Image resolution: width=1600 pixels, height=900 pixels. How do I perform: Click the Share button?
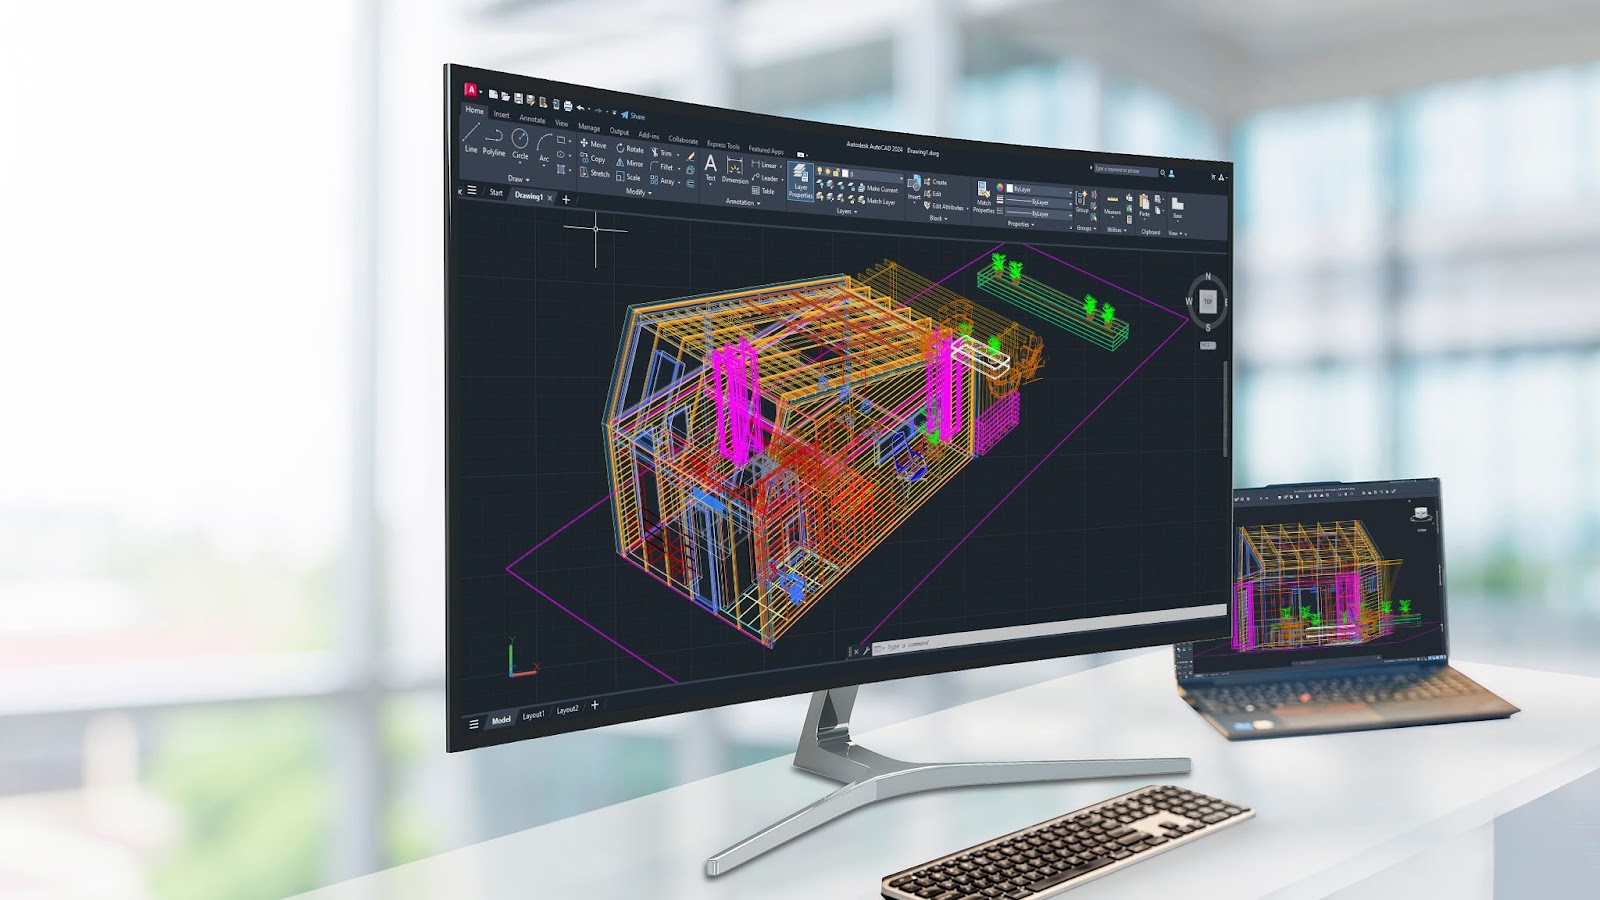(633, 116)
